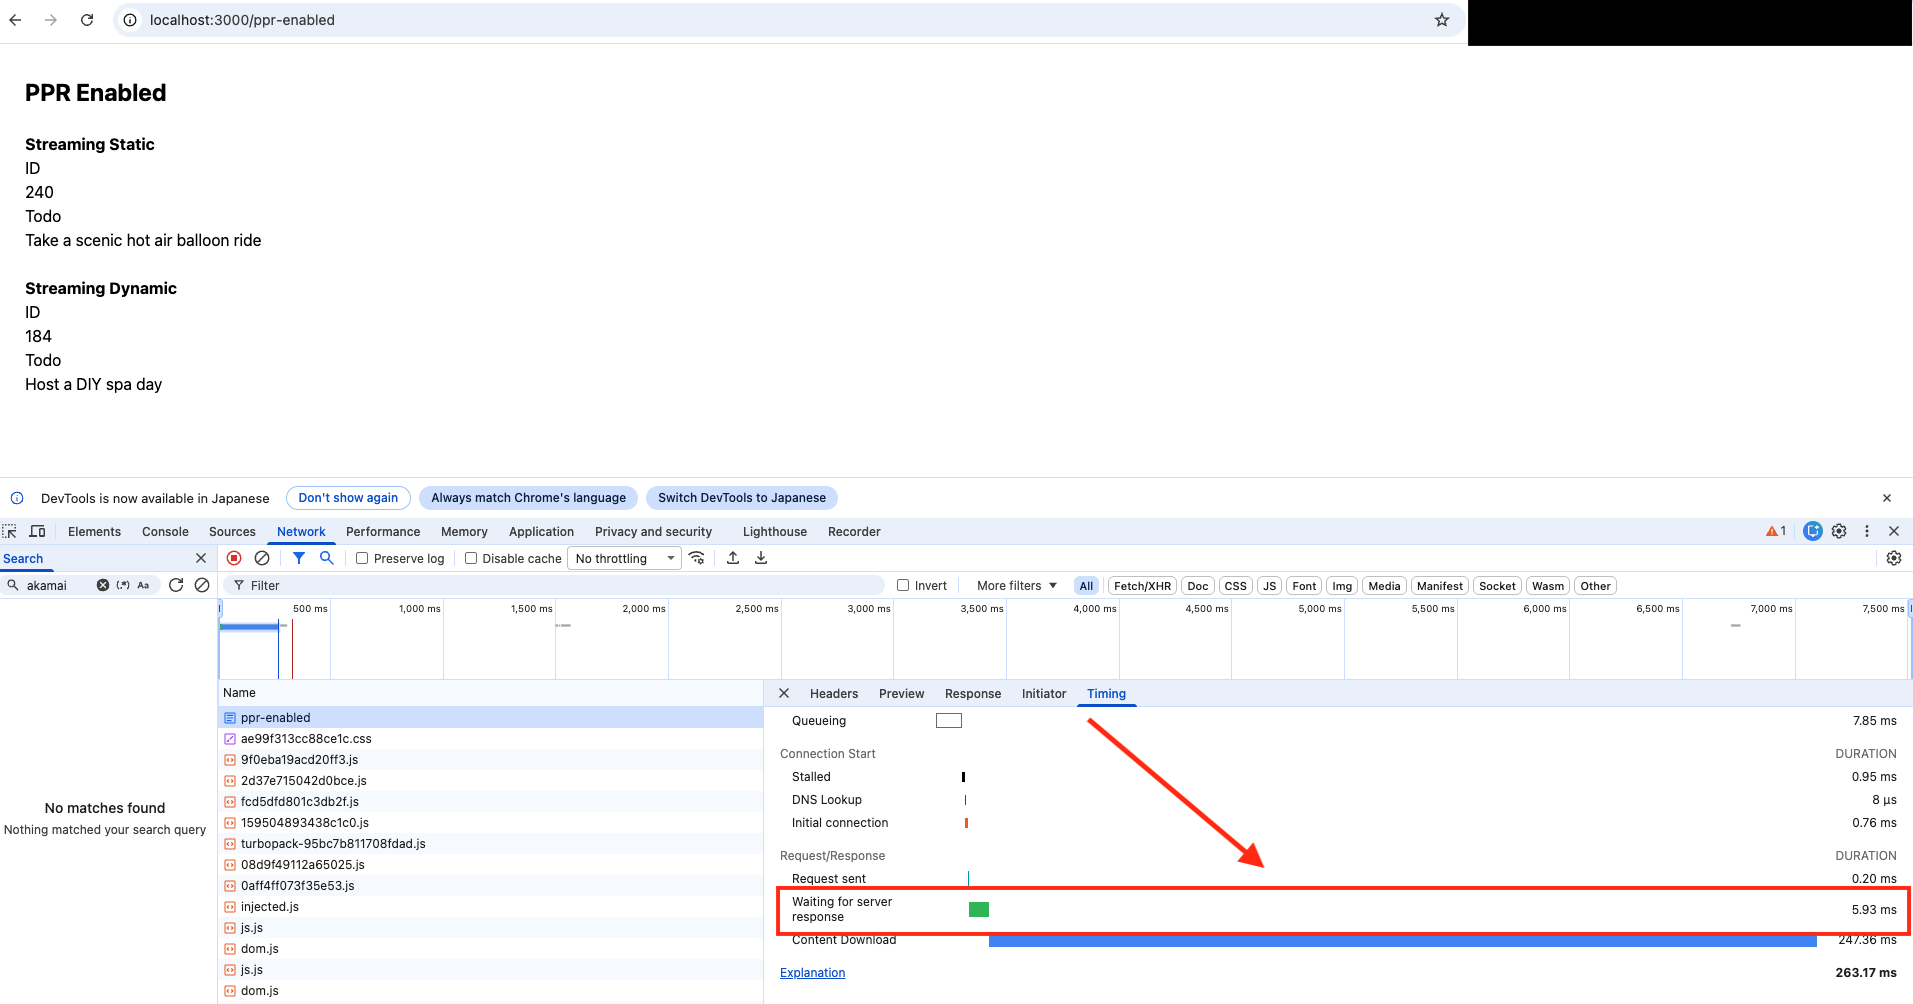Refresh the search results

pyautogui.click(x=176, y=585)
